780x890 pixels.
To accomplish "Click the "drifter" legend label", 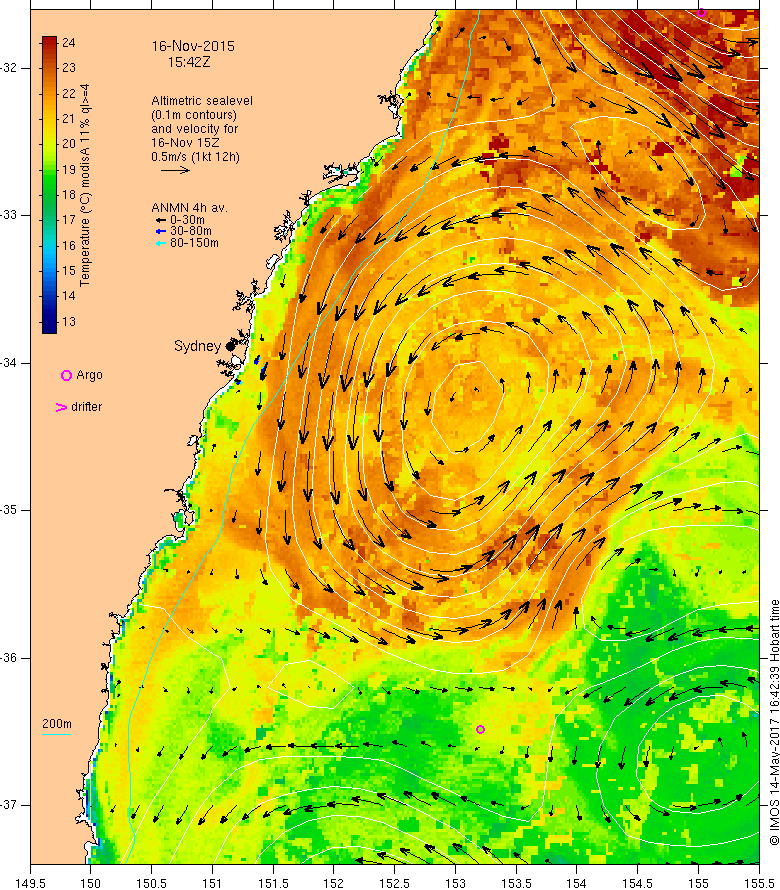I will tap(86, 407).
